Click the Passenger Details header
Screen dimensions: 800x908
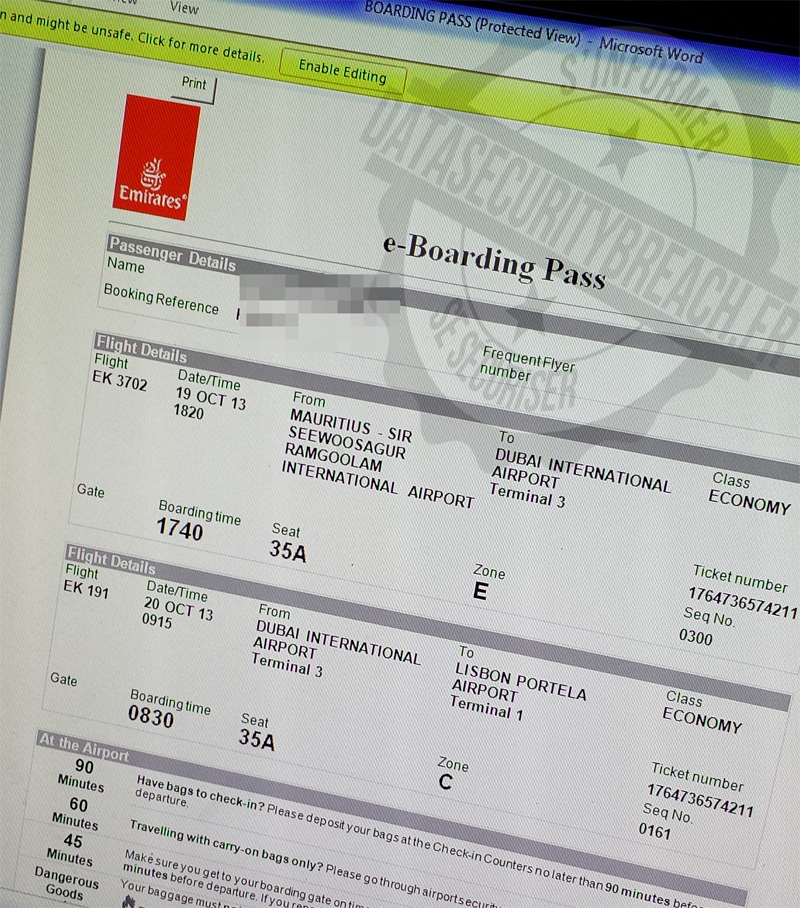pyautogui.click(x=173, y=254)
